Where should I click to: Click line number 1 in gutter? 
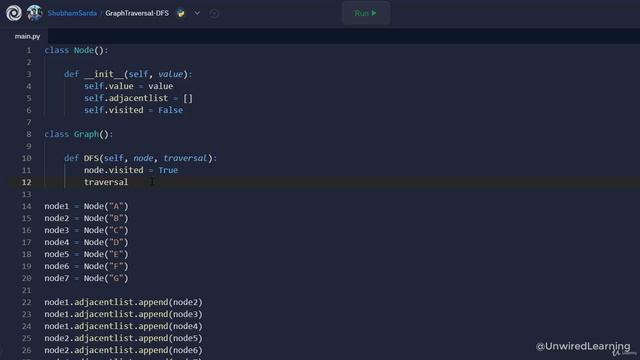29,50
